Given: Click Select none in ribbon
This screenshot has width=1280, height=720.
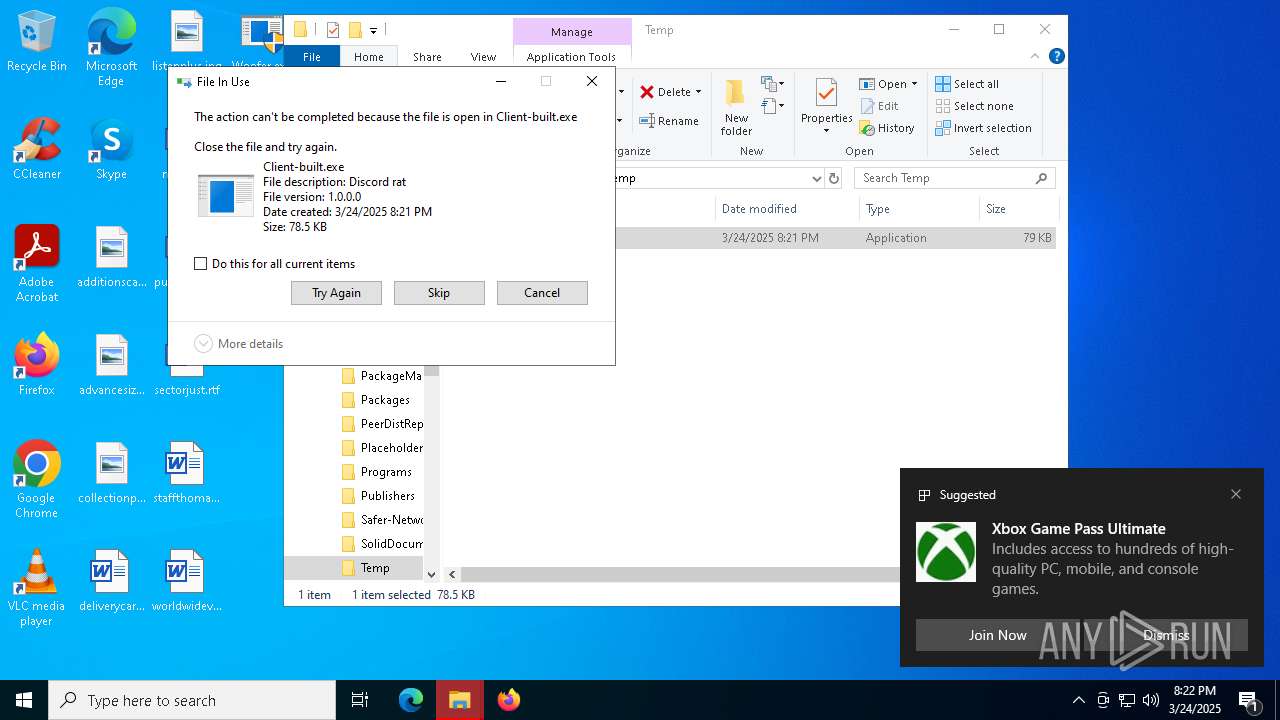Looking at the screenshot, I should [x=974, y=106].
